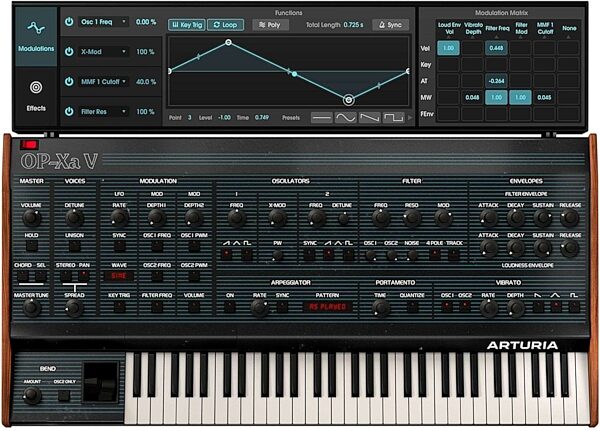The width and height of the screenshot is (600, 431).
Task: Toggle power for X-Mod slot
Action: point(69,52)
